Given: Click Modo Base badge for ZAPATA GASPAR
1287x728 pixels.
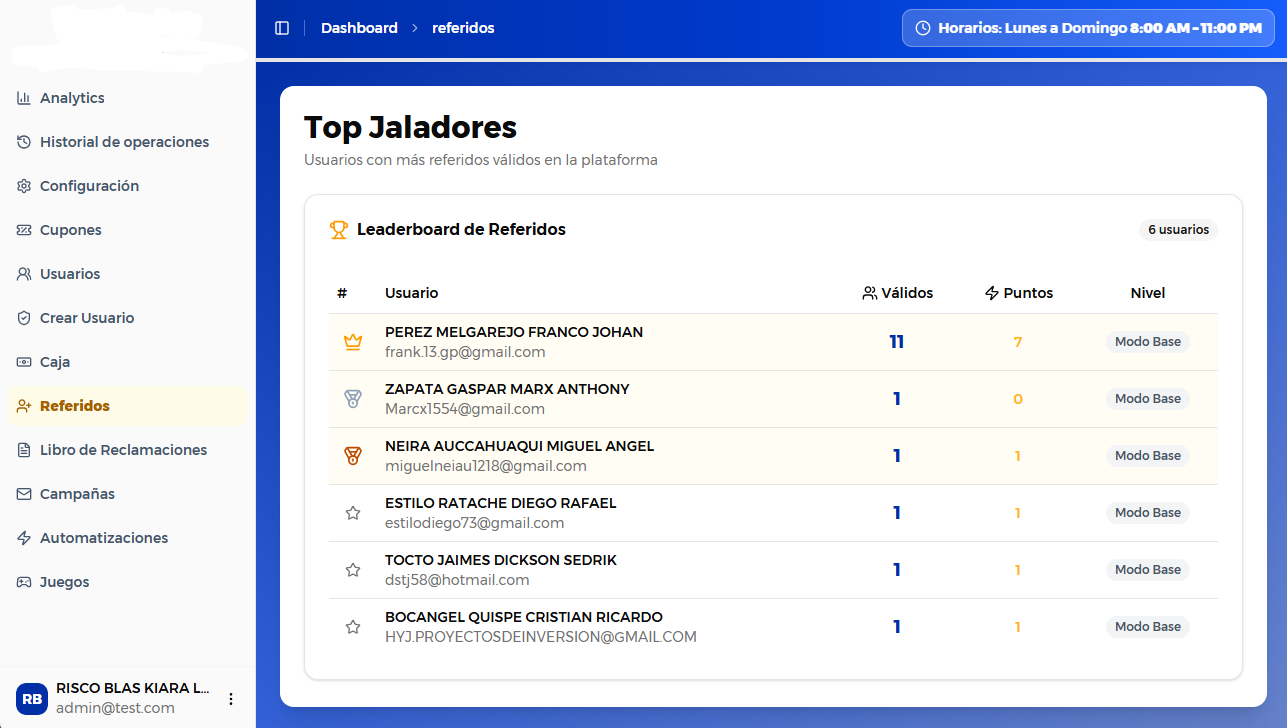Looking at the screenshot, I should point(1148,399).
